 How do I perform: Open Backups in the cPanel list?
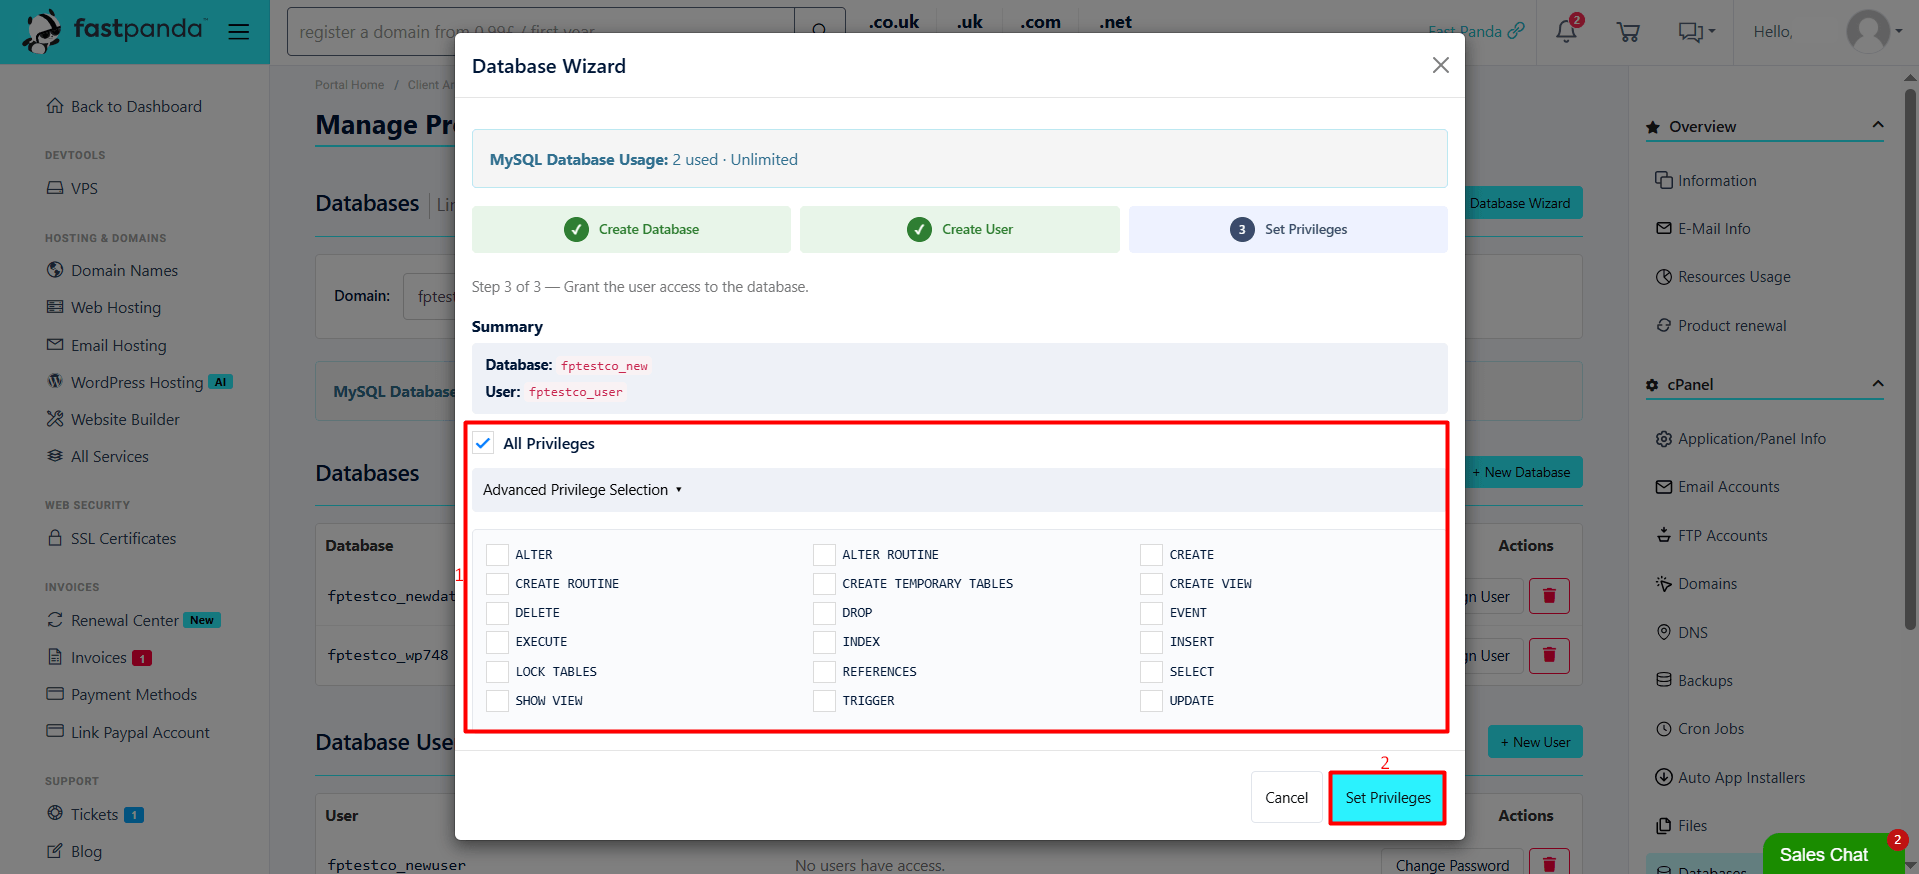coord(1694,681)
